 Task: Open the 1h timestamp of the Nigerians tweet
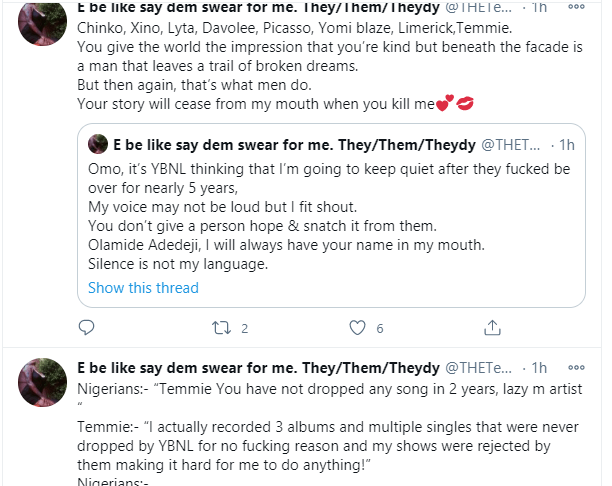(x=541, y=369)
